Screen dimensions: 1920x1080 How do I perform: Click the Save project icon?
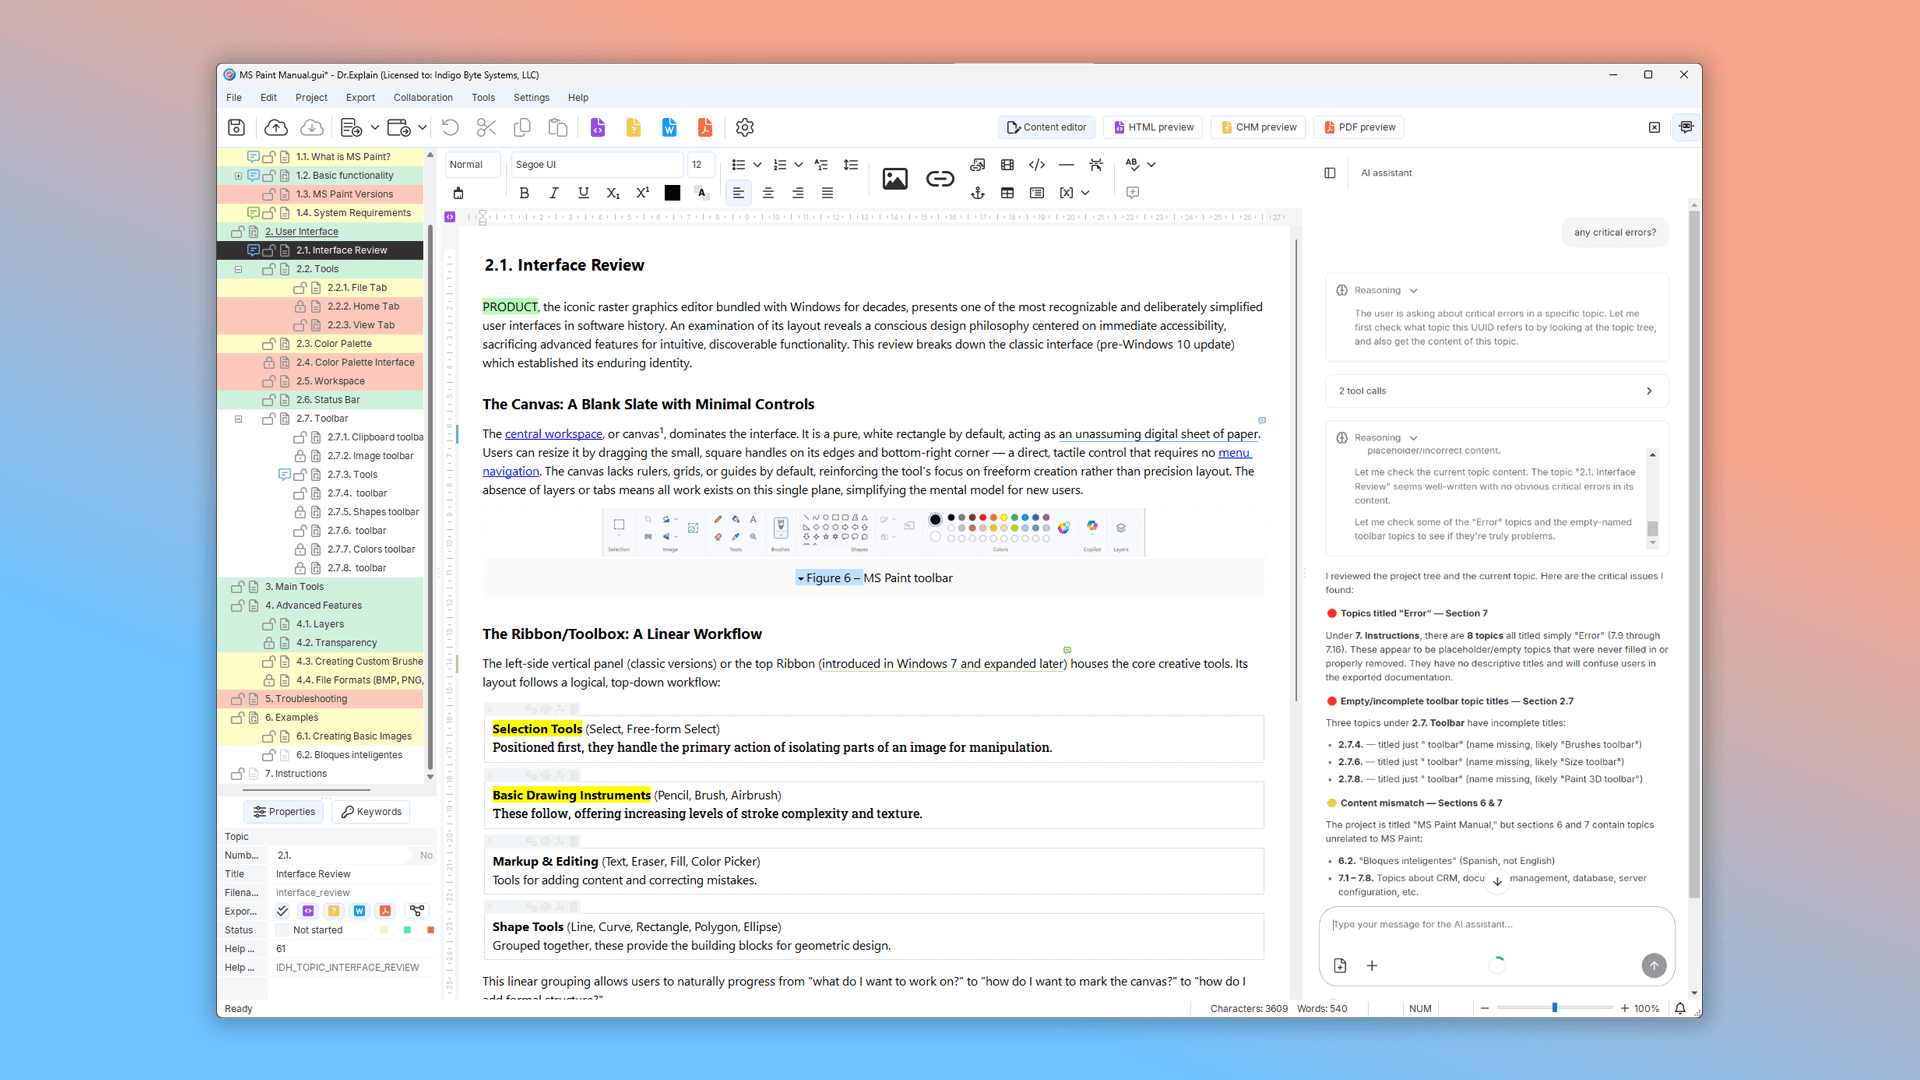pyautogui.click(x=236, y=127)
